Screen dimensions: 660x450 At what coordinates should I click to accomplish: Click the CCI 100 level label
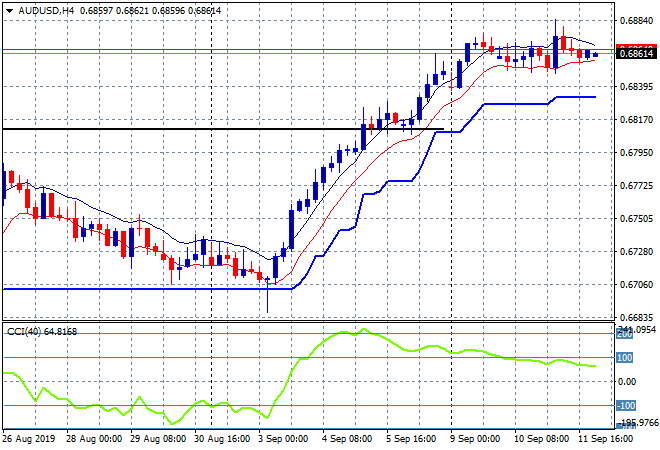[625, 358]
